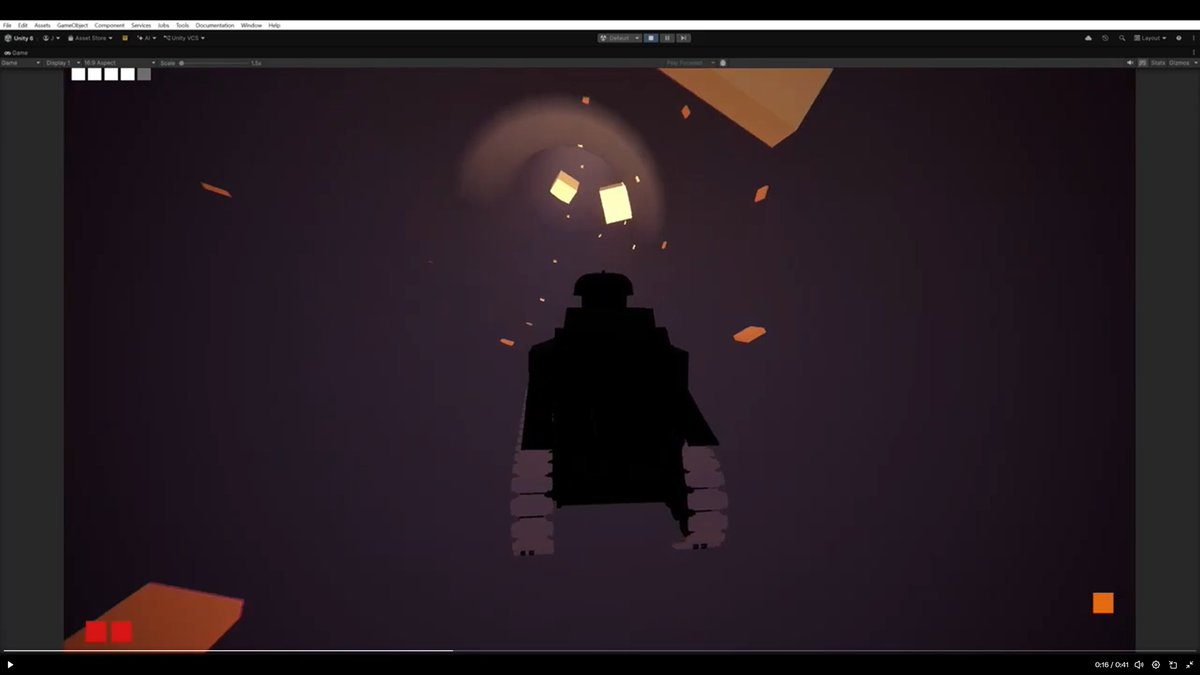The width and height of the screenshot is (1200, 675).
Task: Click the Unity 6 logo button
Action: tap(19, 38)
